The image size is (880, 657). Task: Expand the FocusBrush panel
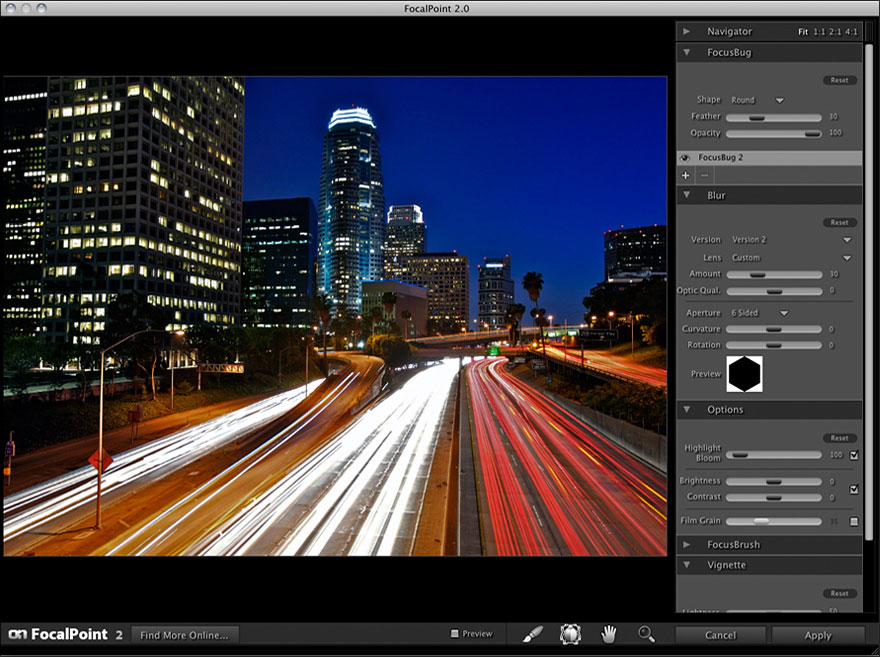[x=686, y=544]
